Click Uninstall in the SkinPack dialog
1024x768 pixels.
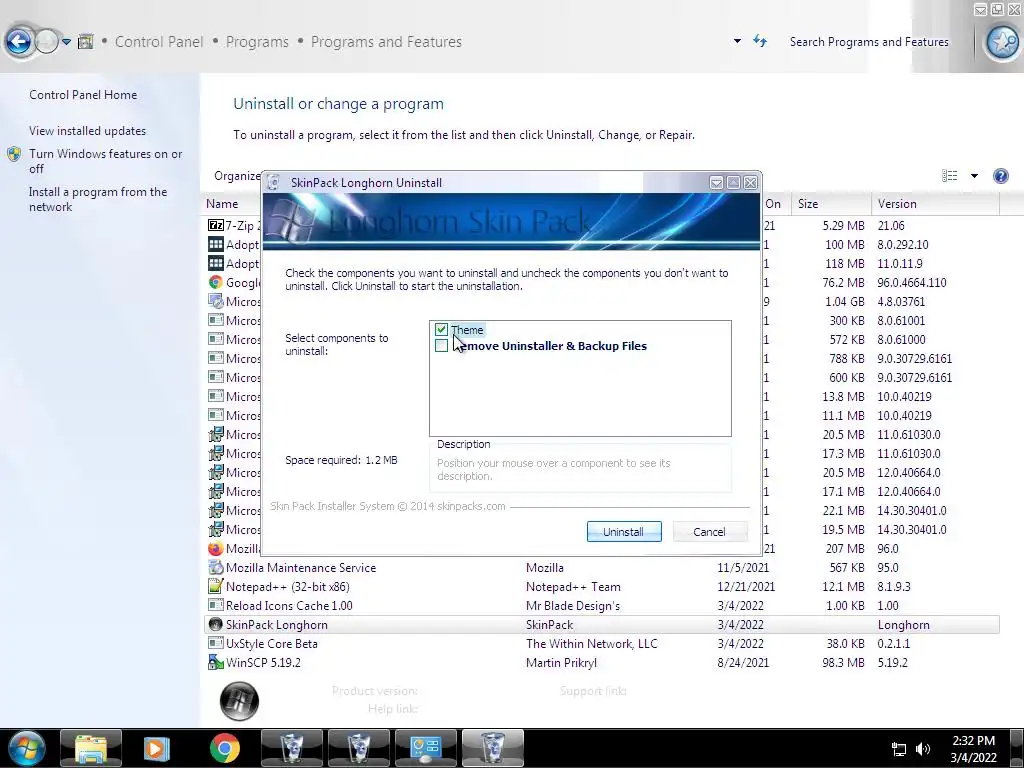click(x=624, y=532)
